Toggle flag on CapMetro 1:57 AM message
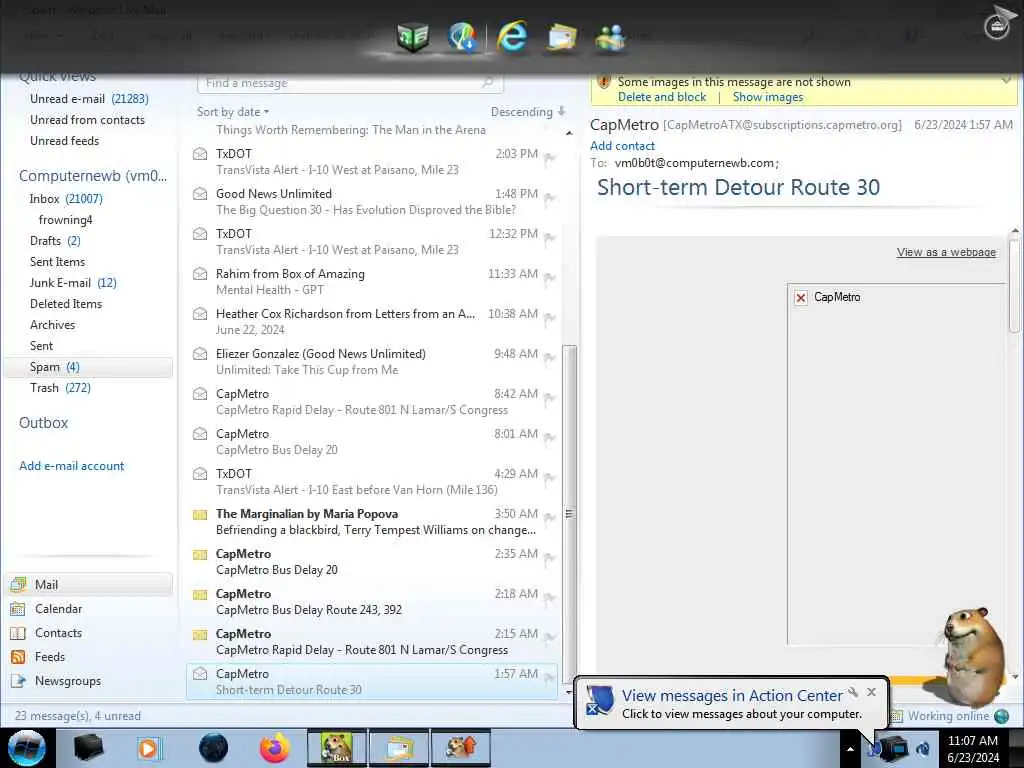Image resolution: width=1024 pixels, height=768 pixels. [x=550, y=678]
